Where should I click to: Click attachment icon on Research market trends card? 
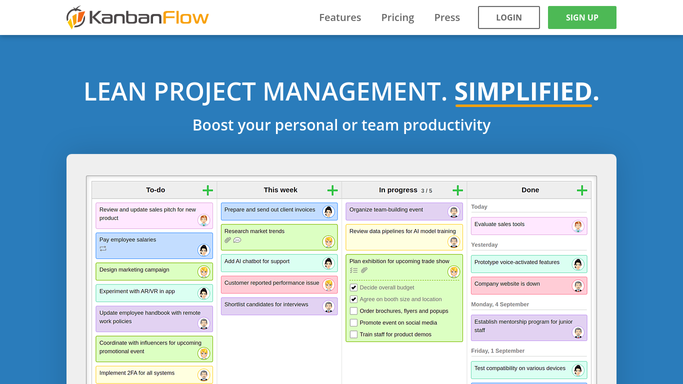coord(227,240)
